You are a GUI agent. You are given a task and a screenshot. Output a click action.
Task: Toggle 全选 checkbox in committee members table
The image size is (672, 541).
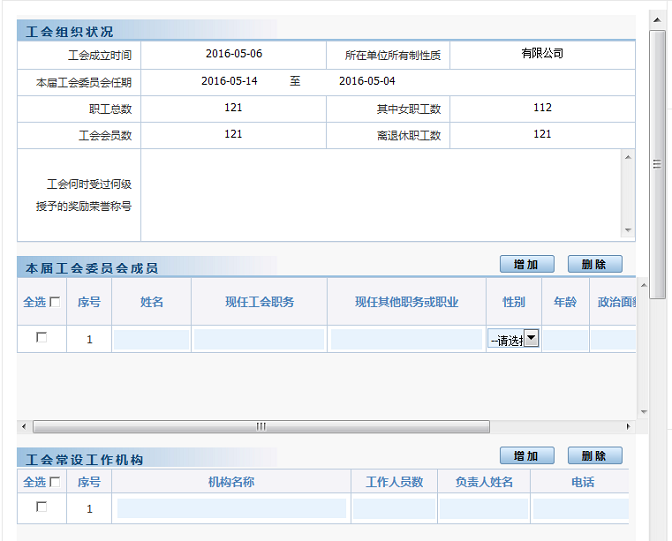[x=55, y=302]
